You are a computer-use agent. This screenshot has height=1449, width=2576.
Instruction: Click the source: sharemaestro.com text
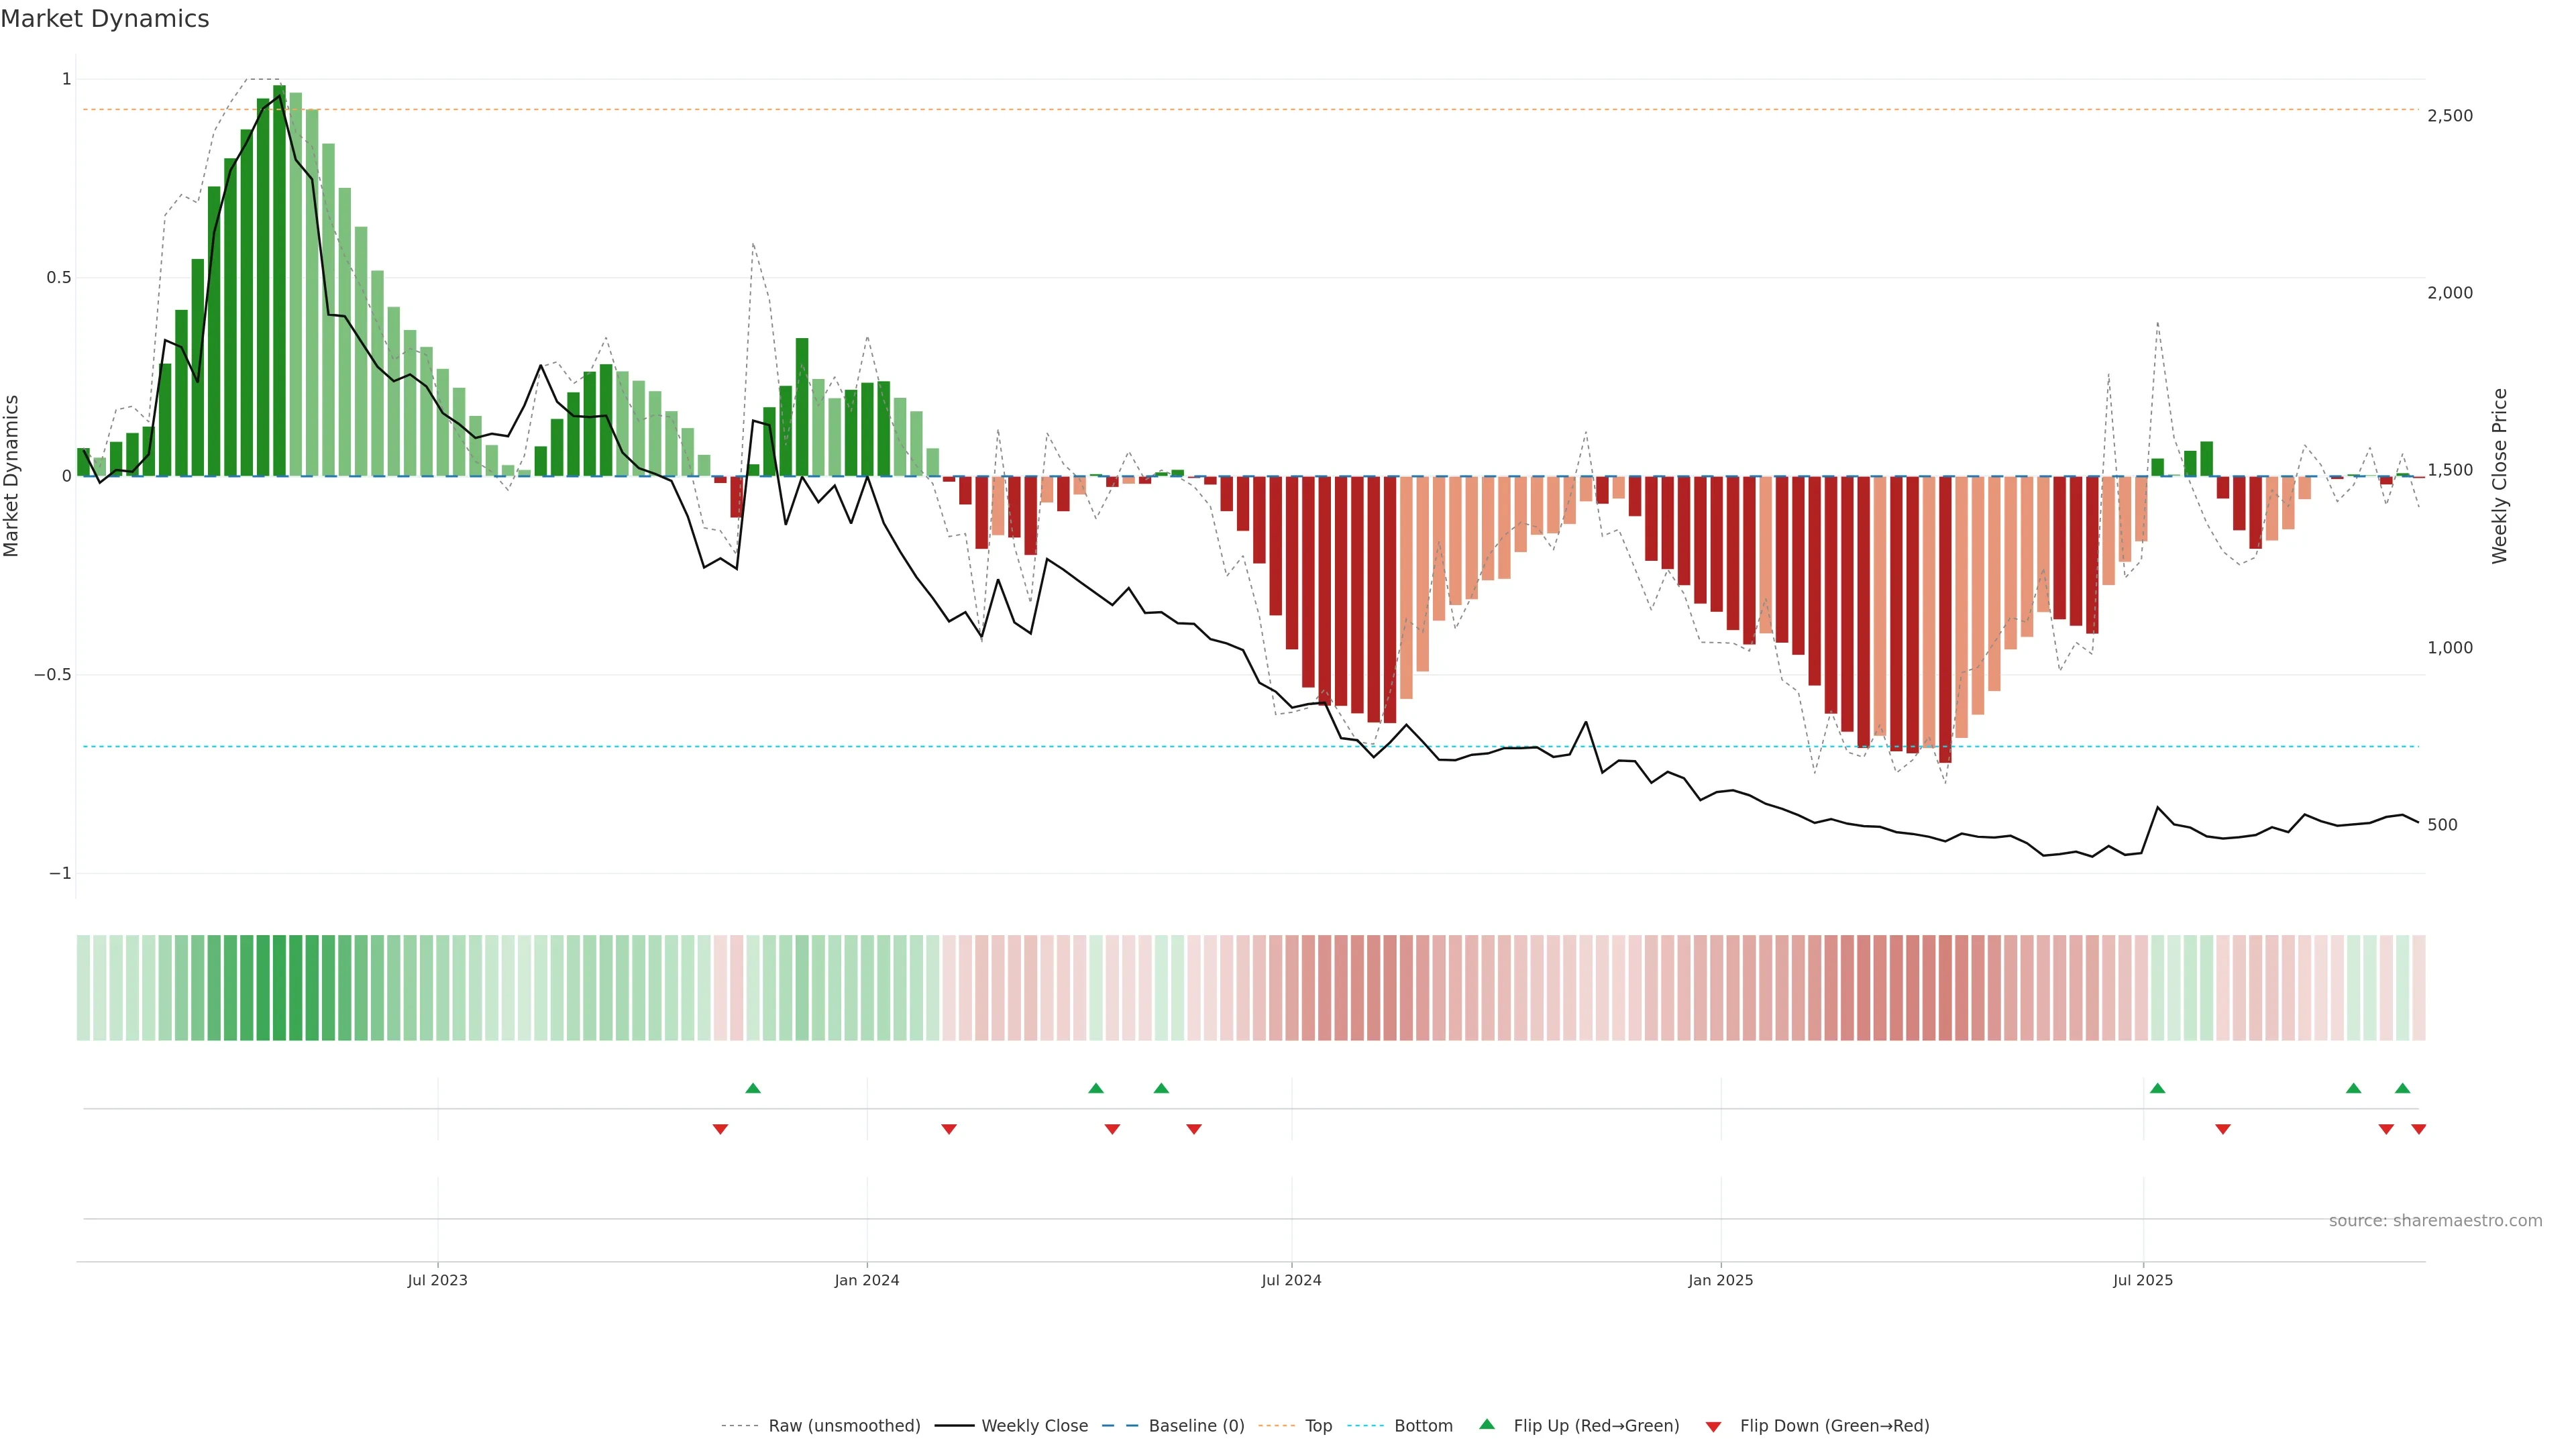coord(2435,1221)
